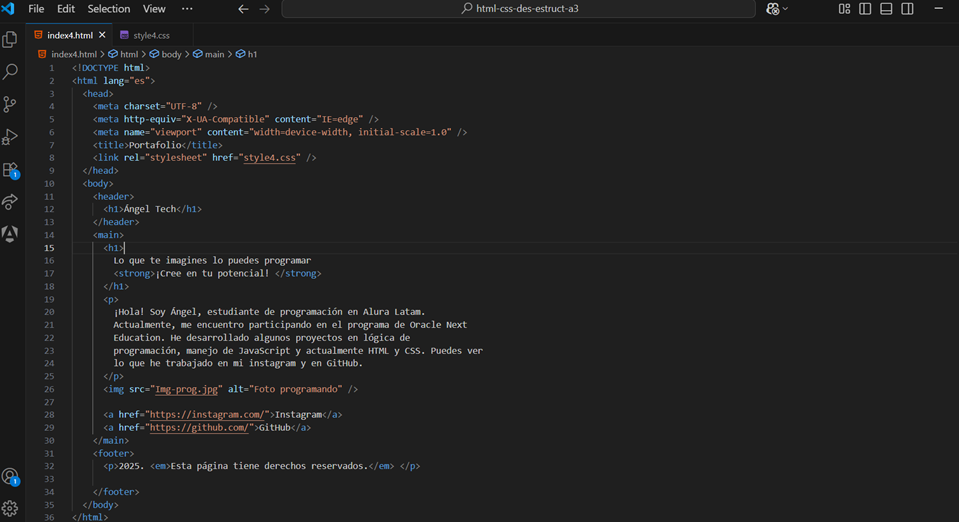The image size is (959, 522).
Task: Click the html-css-des-estruct-a3 search box
Action: (x=519, y=9)
